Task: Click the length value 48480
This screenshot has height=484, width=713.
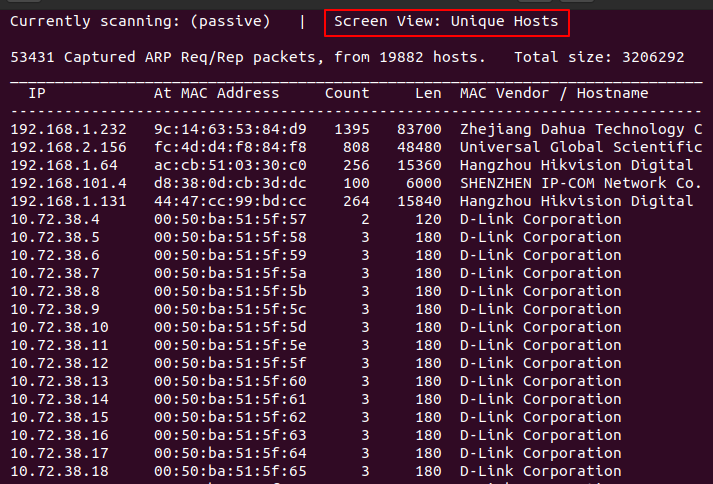Action: (x=419, y=147)
